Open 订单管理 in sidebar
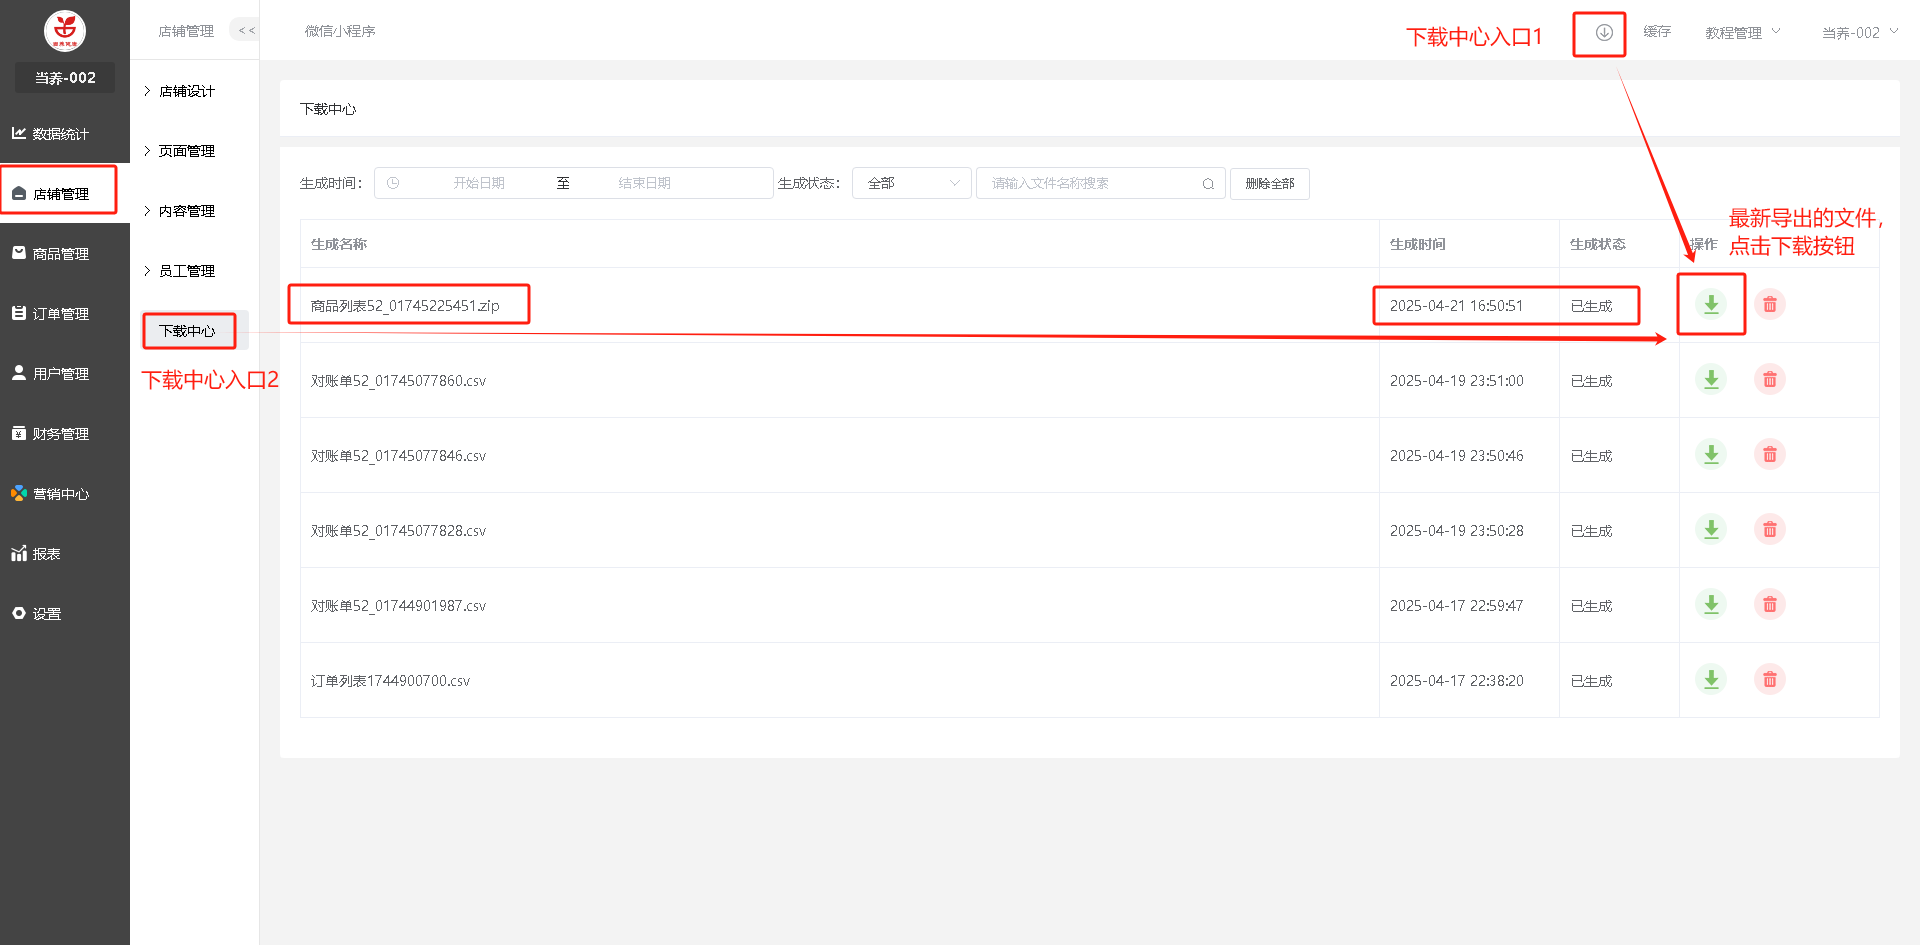This screenshot has height=945, width=1920. coord(60,314)
